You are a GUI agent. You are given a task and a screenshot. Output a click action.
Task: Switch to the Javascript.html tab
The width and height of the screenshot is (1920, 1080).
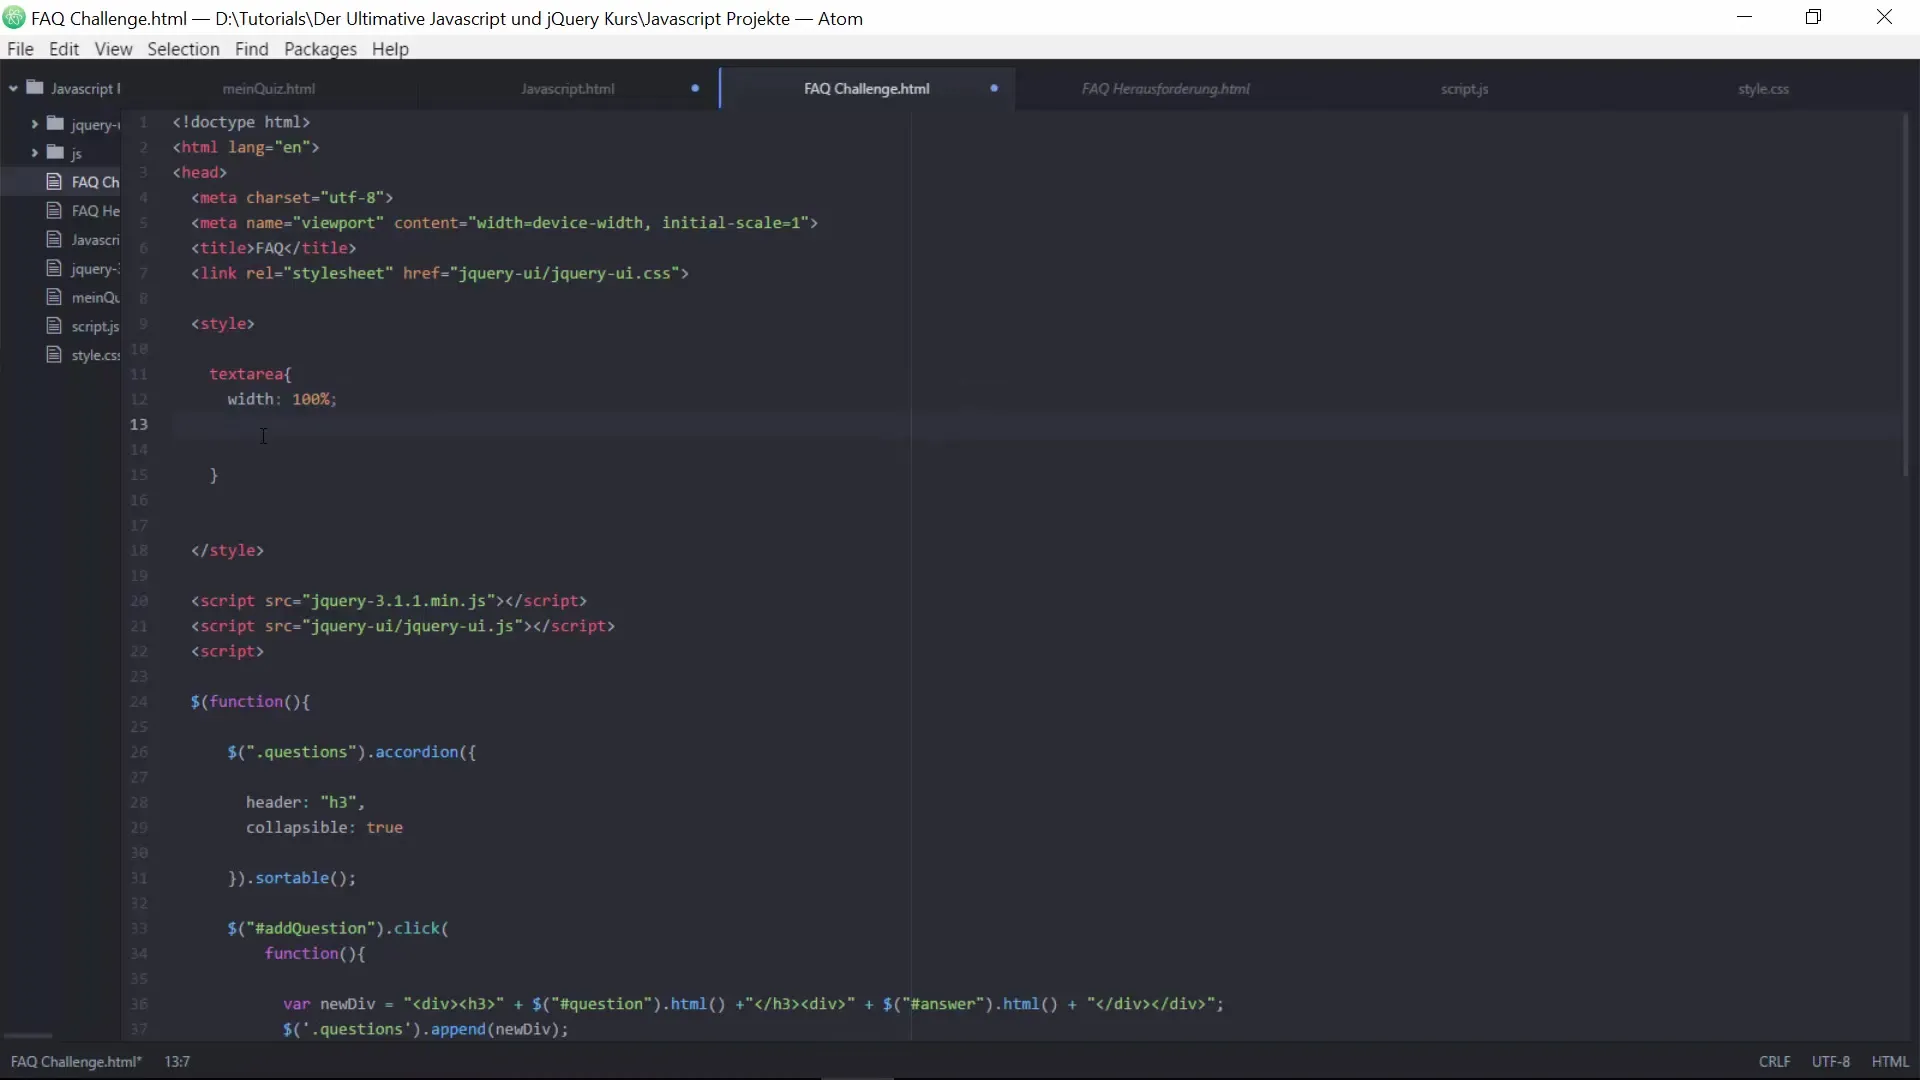pyautogui.click(x=568, y=89)
